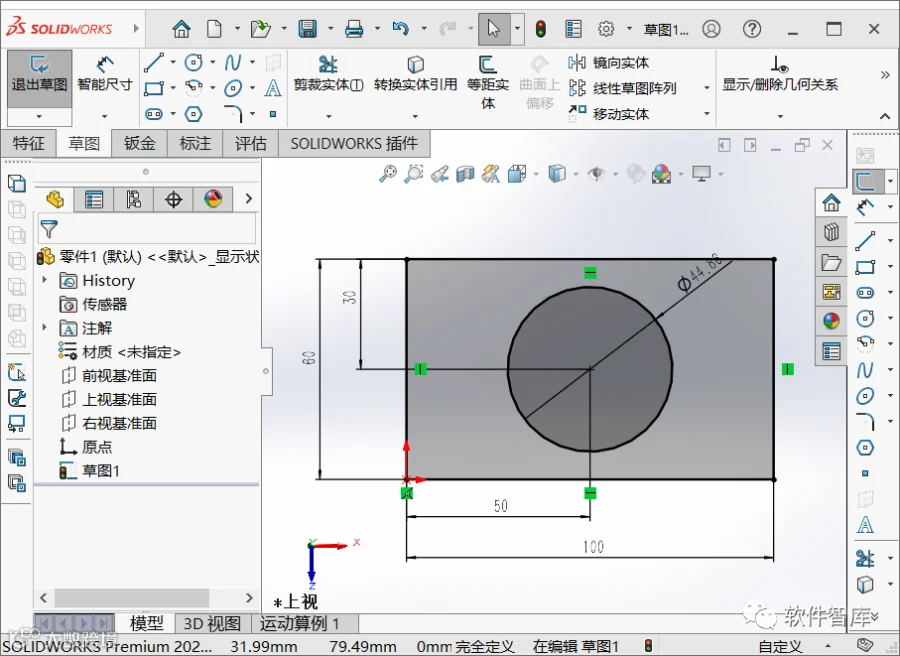The width and height of the screenshot is (900, 656).
Task: Click Zoom to Fit in heads-up toolbar
Action: tap(388, 173)
